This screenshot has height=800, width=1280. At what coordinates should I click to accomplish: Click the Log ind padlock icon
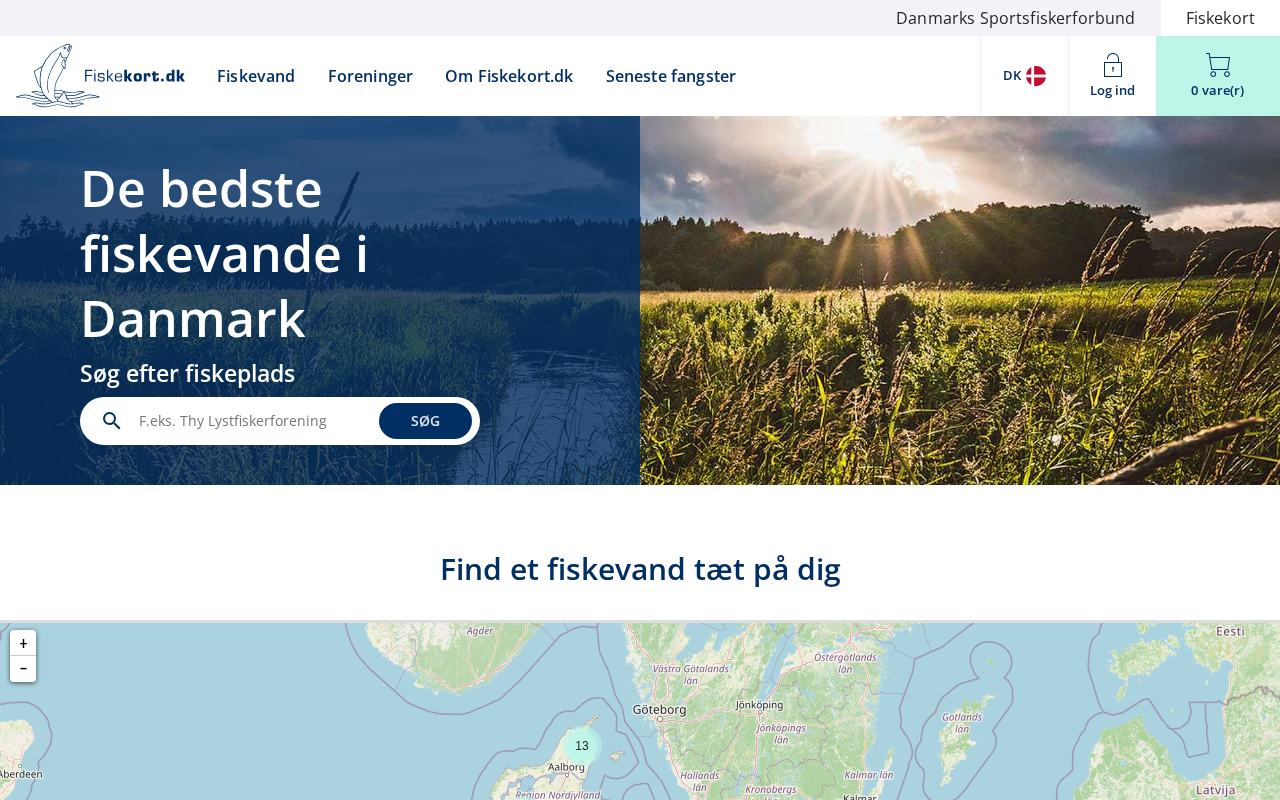pos(1112,65)
